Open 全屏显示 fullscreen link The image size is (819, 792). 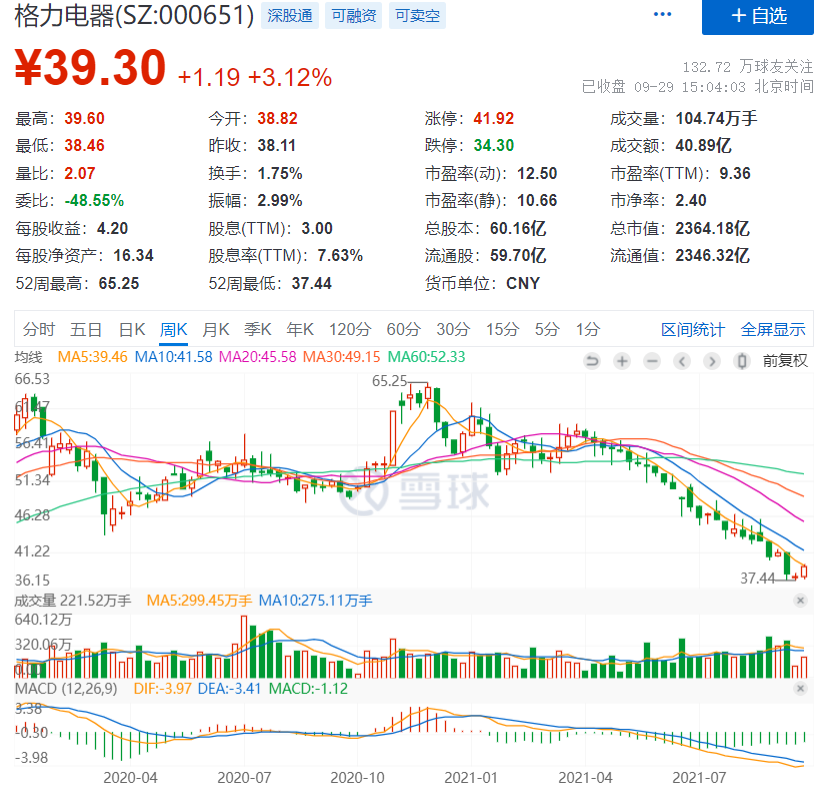[773, 330]
